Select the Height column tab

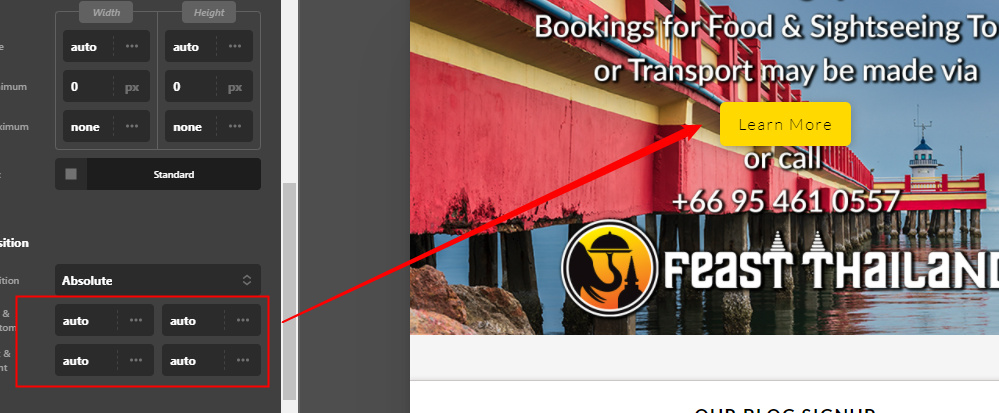[x=209, y=12]
